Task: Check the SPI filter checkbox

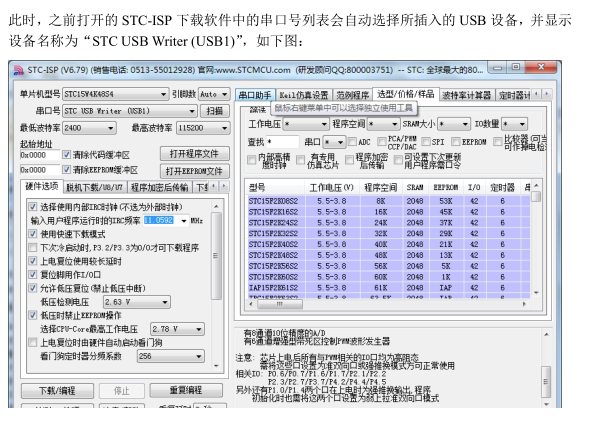Action: (x=426, y=142)
